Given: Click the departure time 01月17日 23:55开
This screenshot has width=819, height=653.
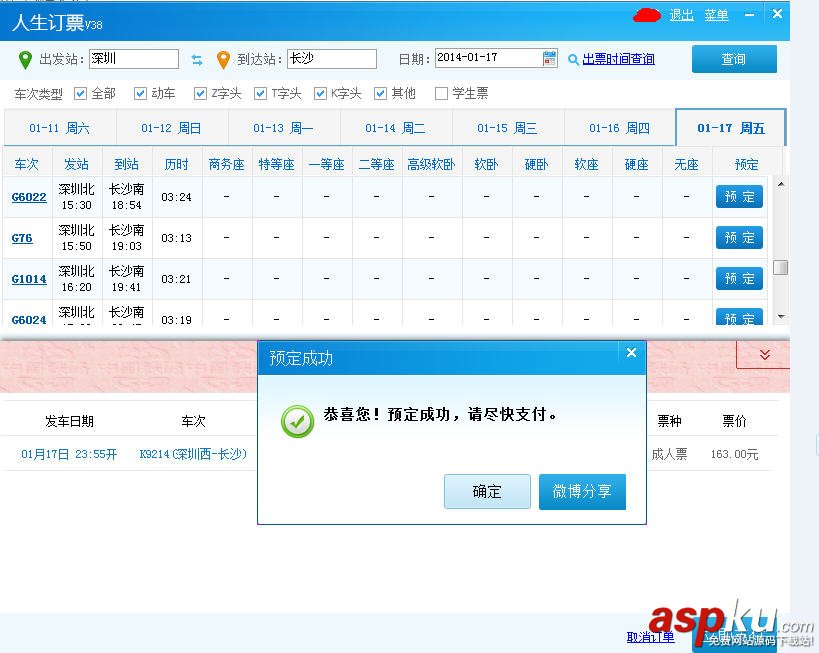Looking at the screenshot, I should (69, 454).
